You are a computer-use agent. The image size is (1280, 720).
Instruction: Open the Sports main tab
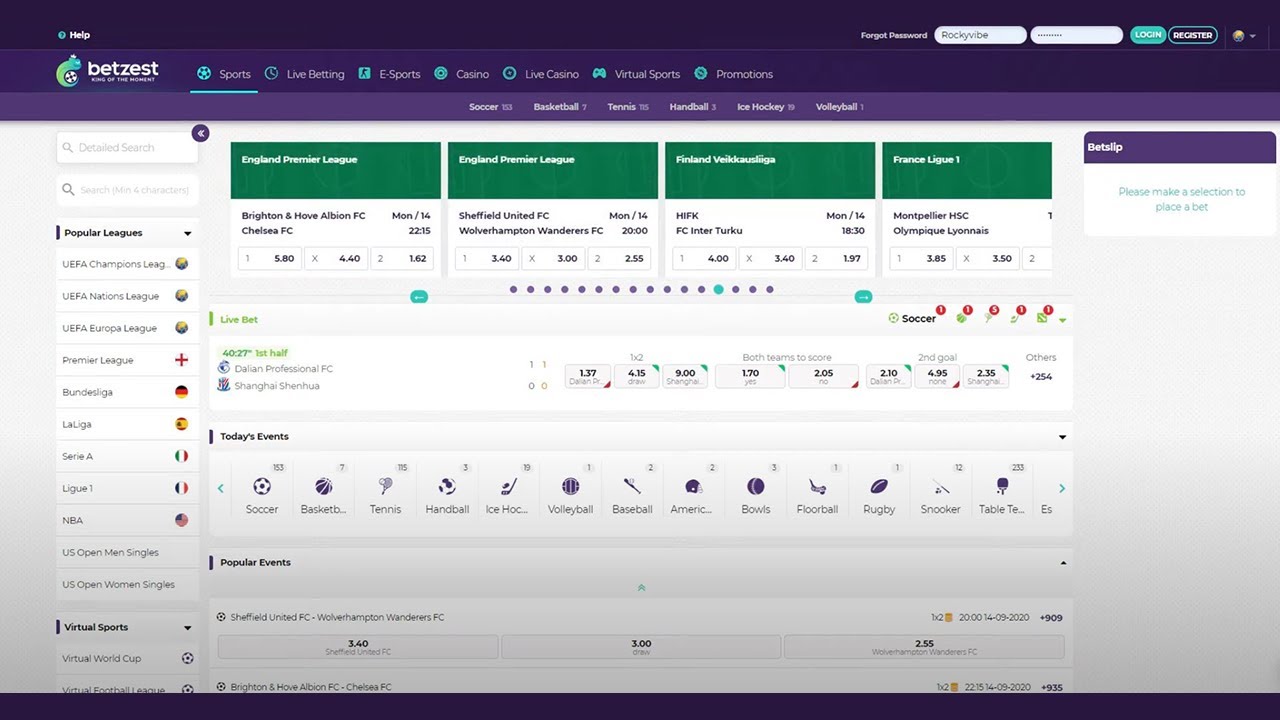(224, 74)
